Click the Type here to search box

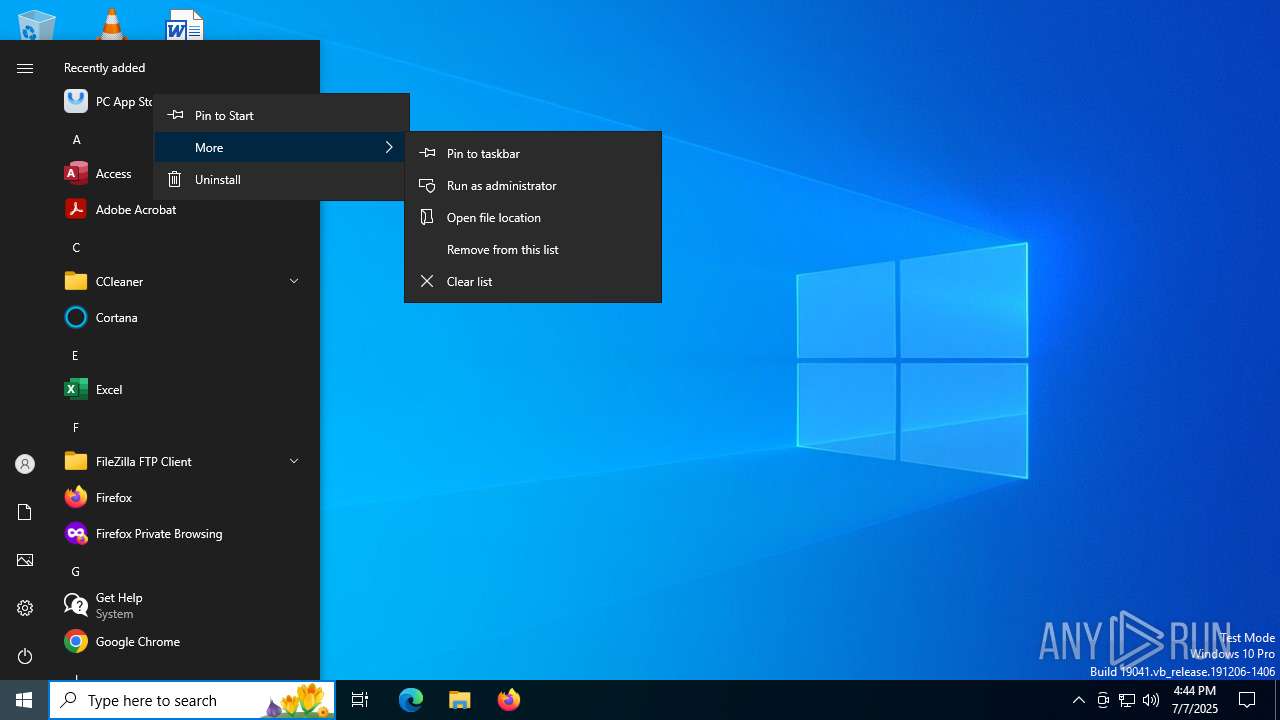(x=192, y=700)
